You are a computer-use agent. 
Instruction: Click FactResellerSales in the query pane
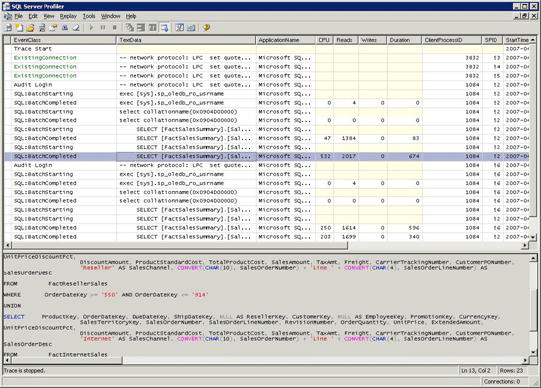point(78,284)
